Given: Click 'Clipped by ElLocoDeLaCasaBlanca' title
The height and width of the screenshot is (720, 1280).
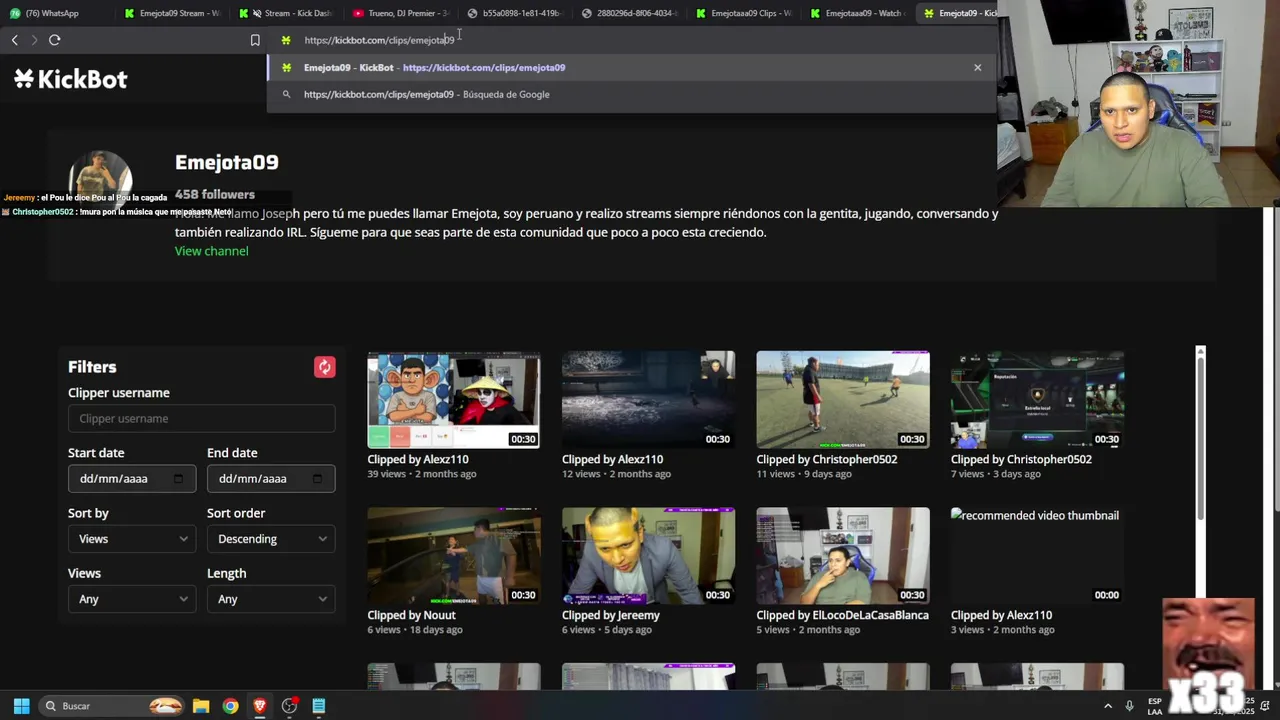Looking at the screenshot, I should click(842, 616).
